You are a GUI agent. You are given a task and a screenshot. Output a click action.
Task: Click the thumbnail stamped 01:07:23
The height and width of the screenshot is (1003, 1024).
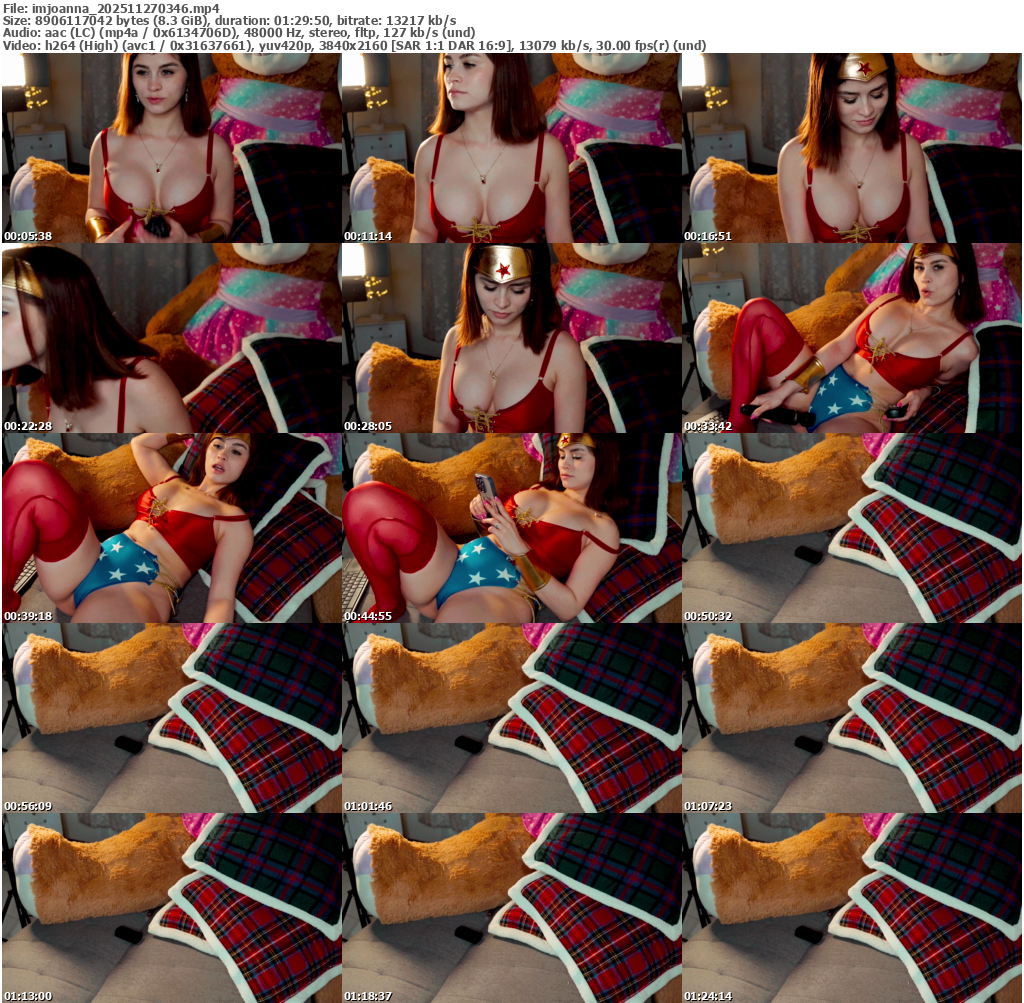852,718
